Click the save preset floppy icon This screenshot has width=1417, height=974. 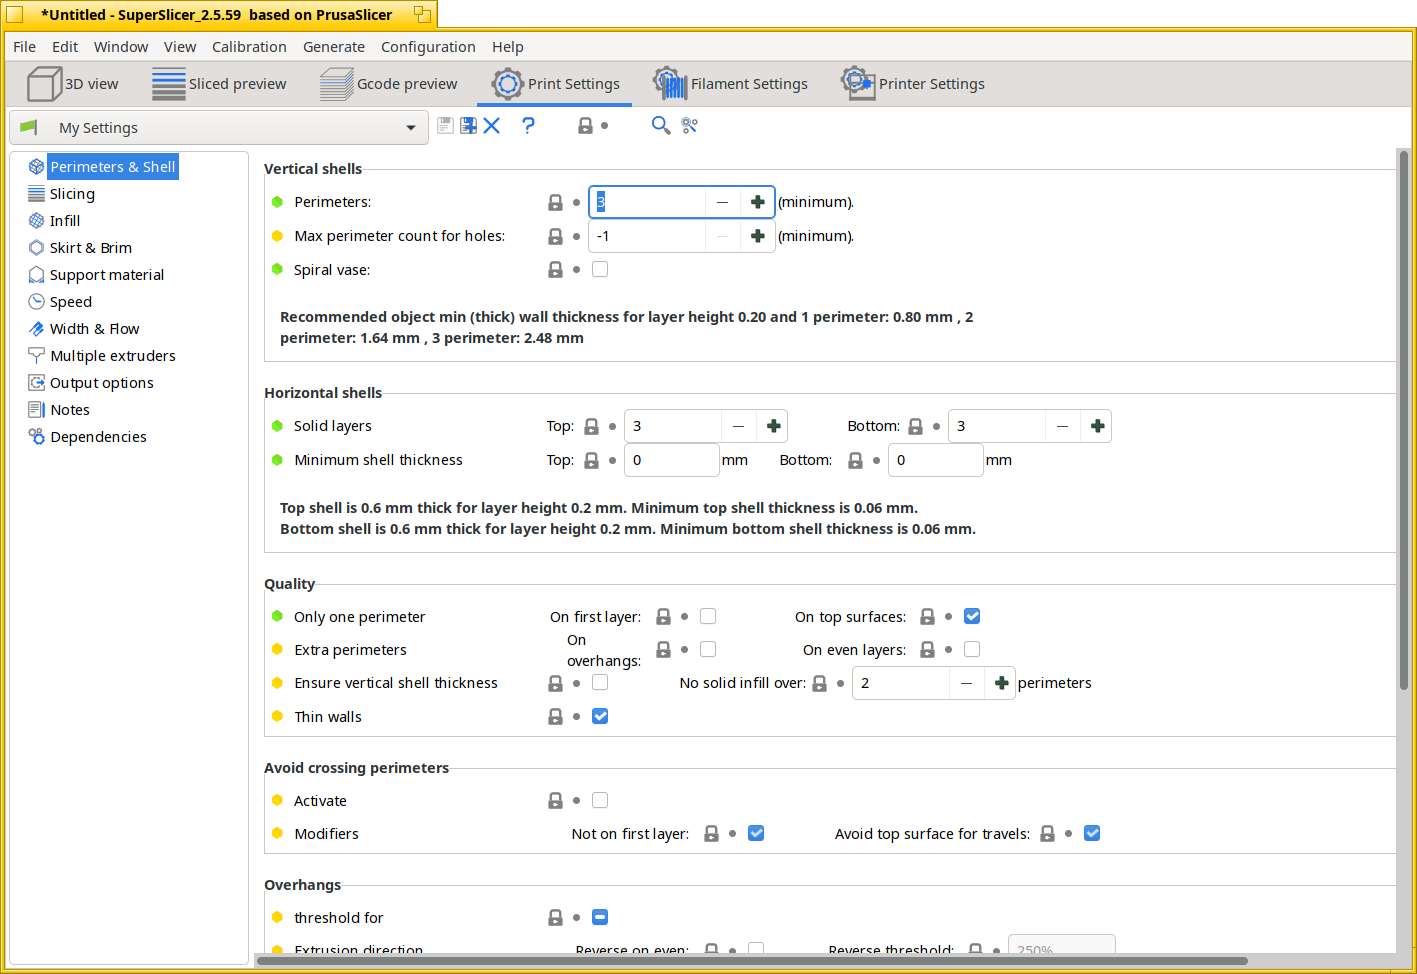click(x=446, y=126)
